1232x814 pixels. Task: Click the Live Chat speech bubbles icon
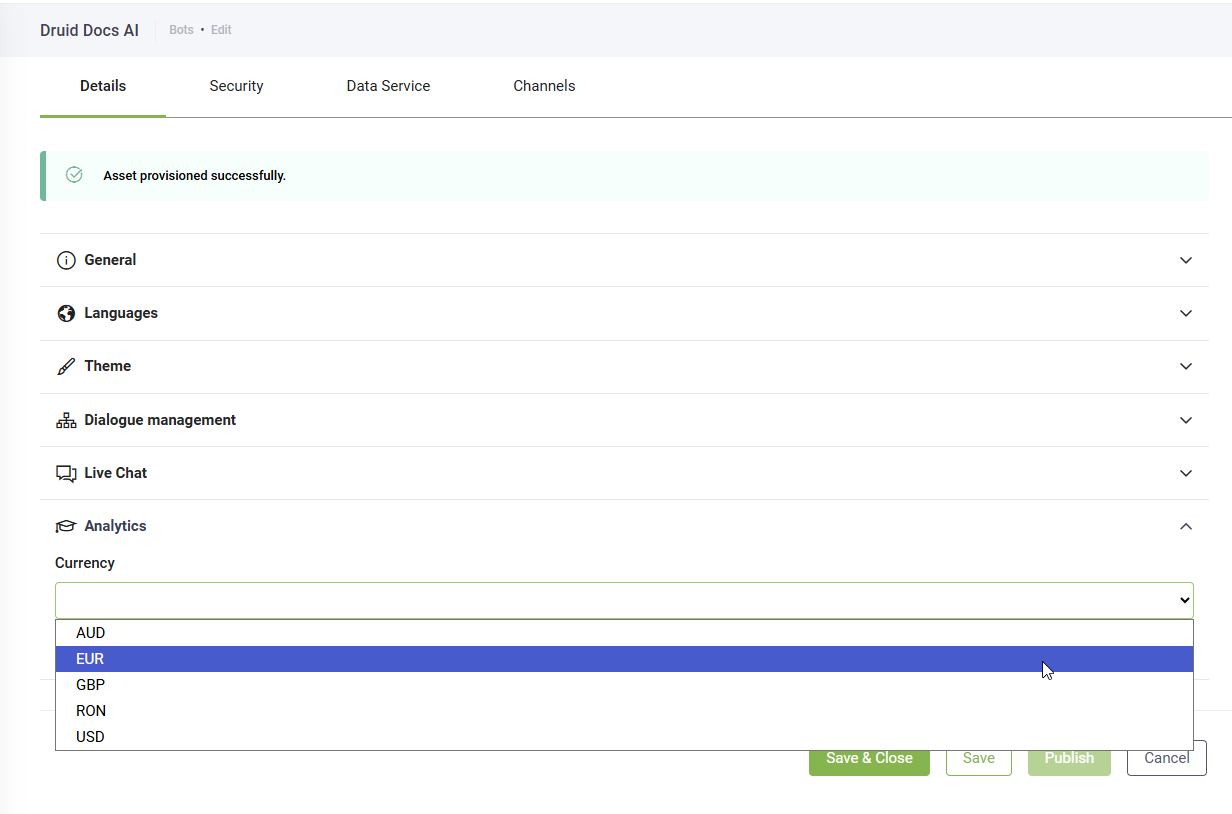pyautogui.click(x=66, y=473)
